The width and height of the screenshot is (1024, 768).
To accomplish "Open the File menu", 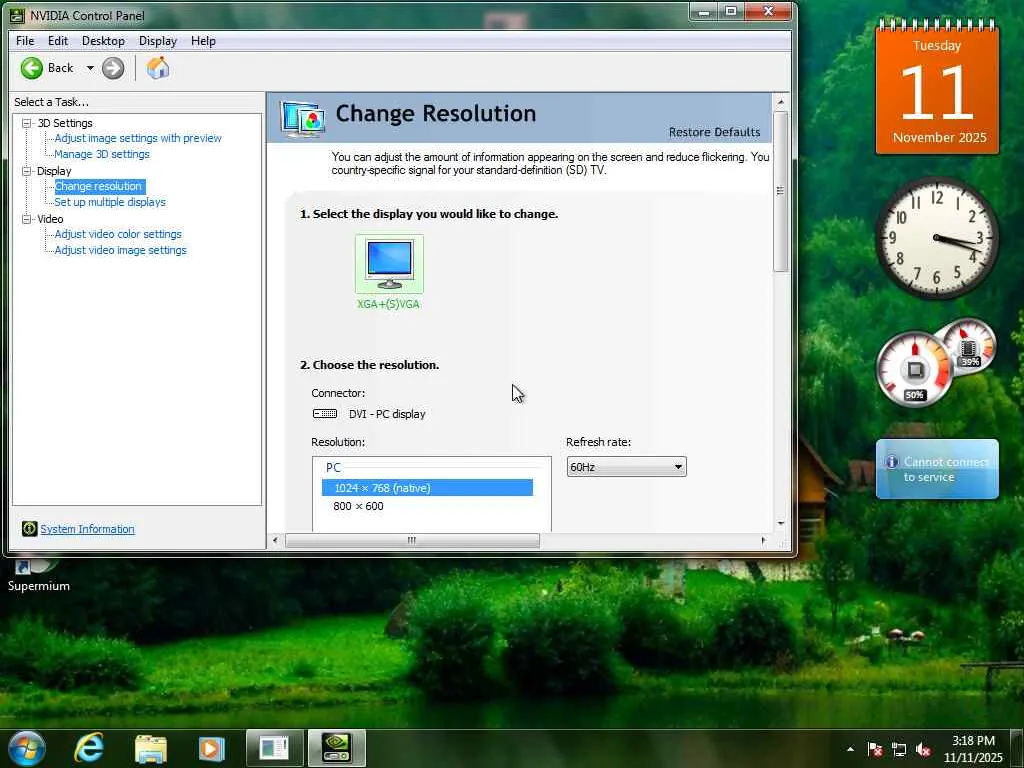I will coord(25,41).
